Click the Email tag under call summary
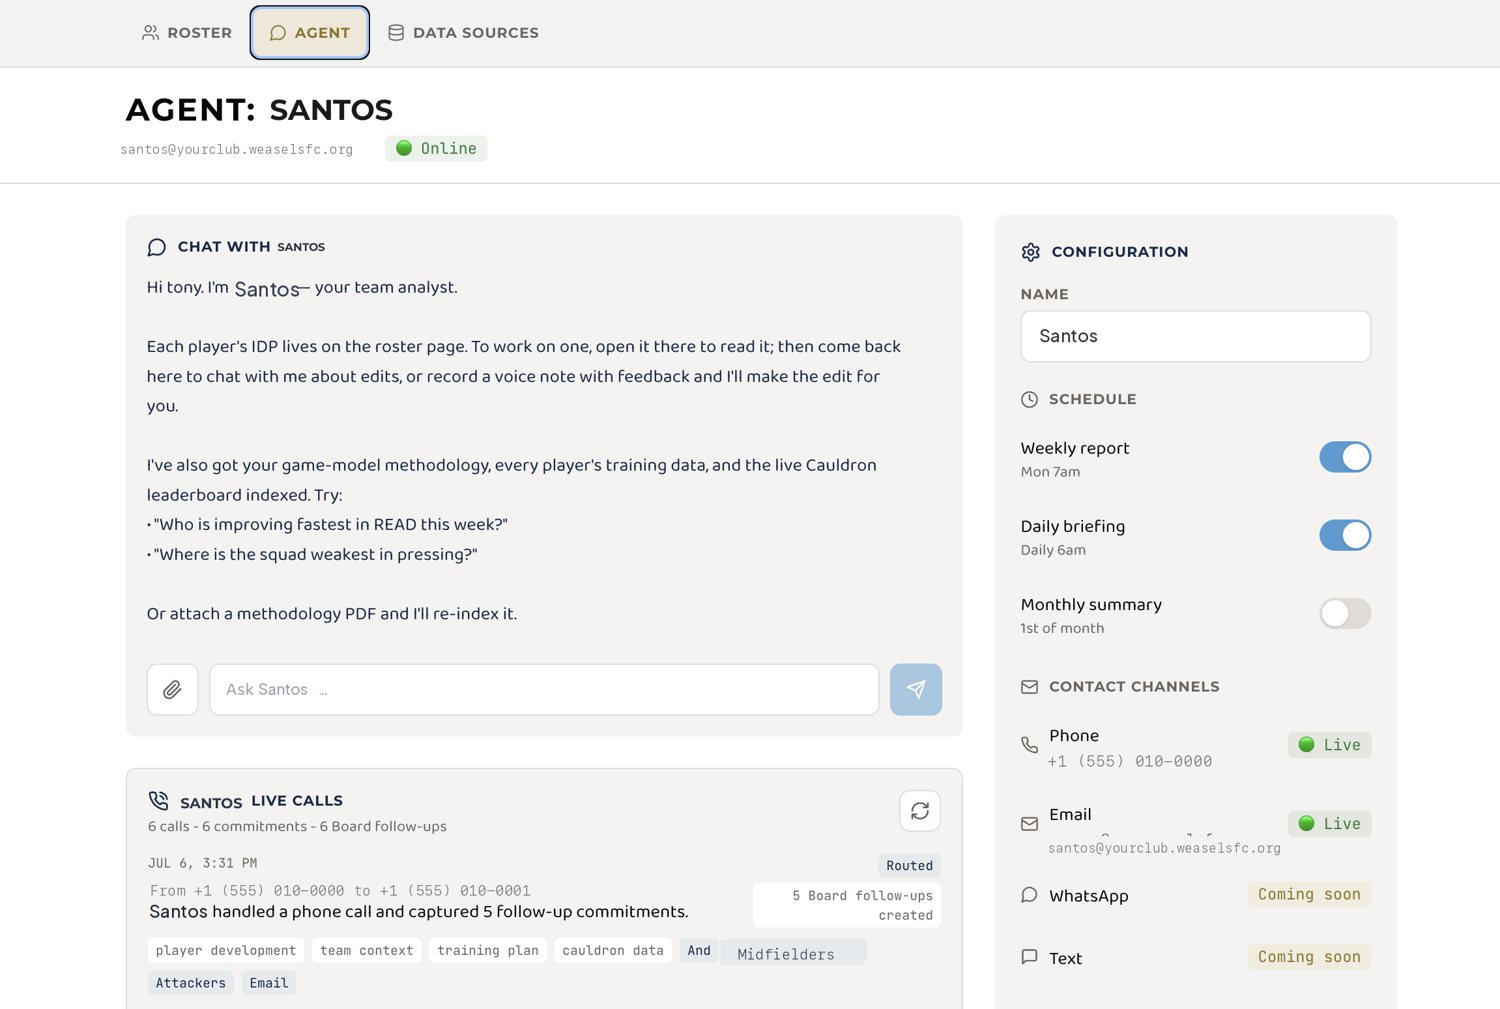Viewport: 1500px width, 1009px height. click(x=269, y=983)
